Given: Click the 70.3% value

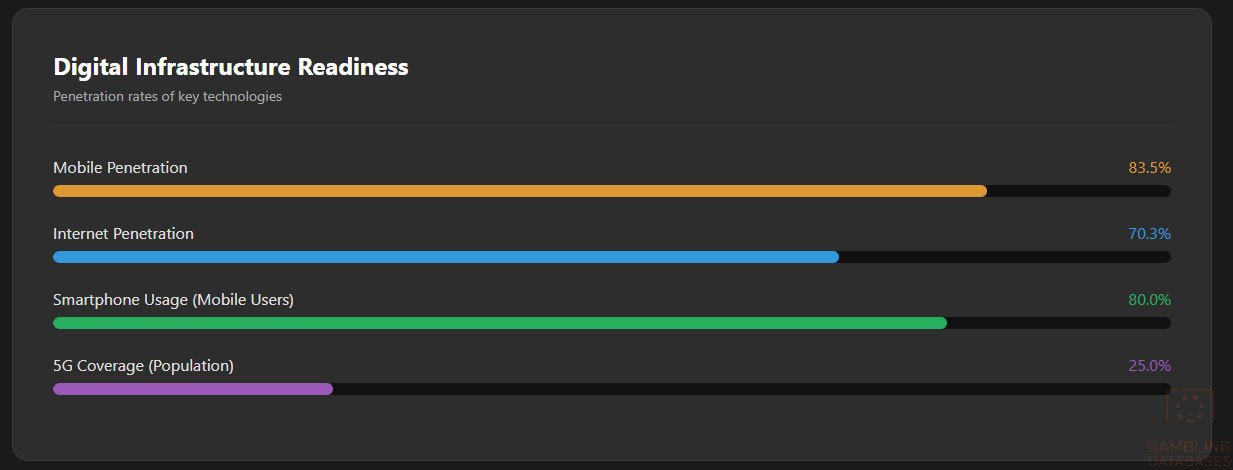Looking at the screenshot, I should click(1149, 234).
